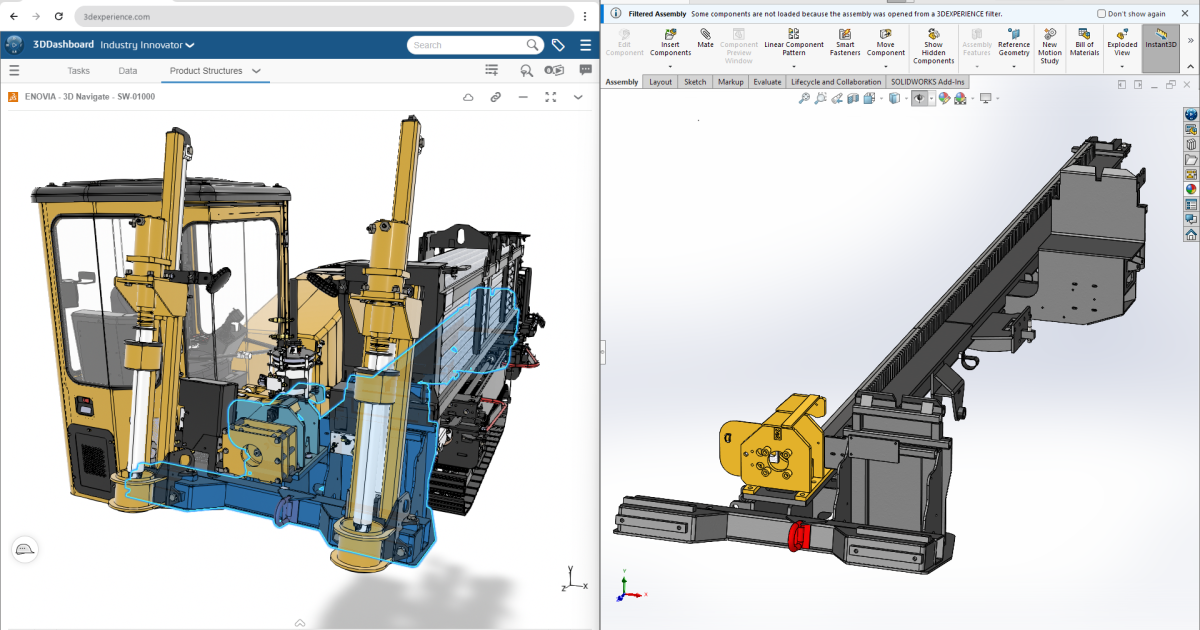Open the Product Structures dropdown
This screenshot has height=630, width=1200.
coord(256,71)
